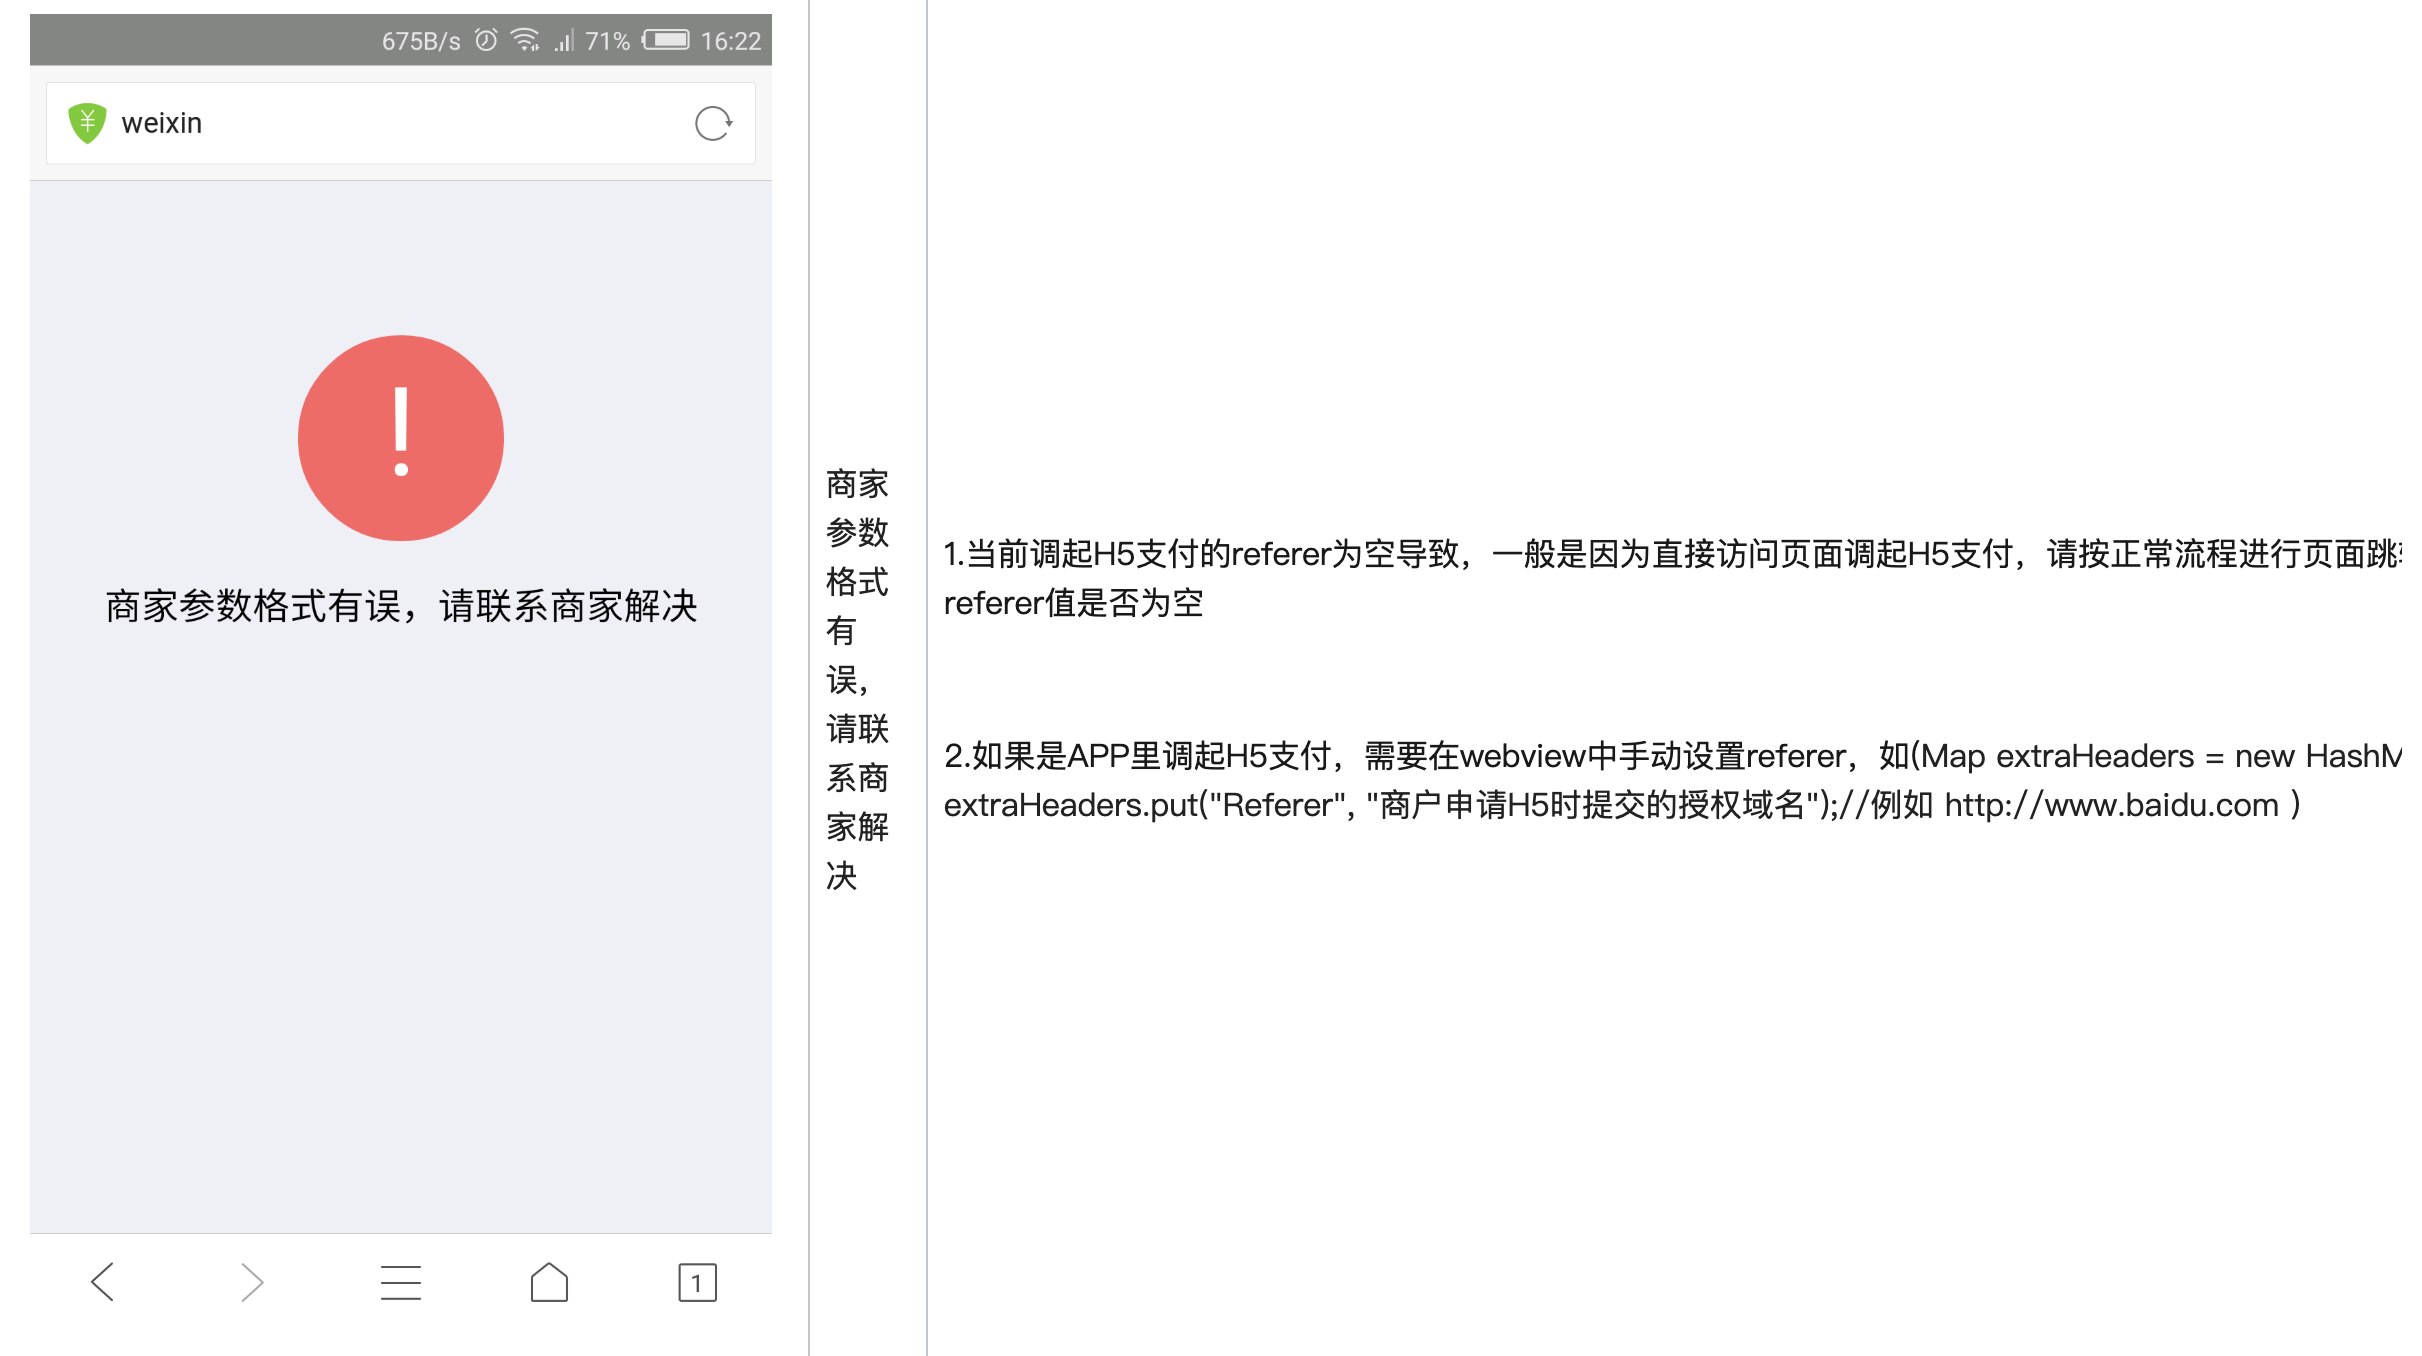Tap the browser forward arrow

tap(251, 1282)
